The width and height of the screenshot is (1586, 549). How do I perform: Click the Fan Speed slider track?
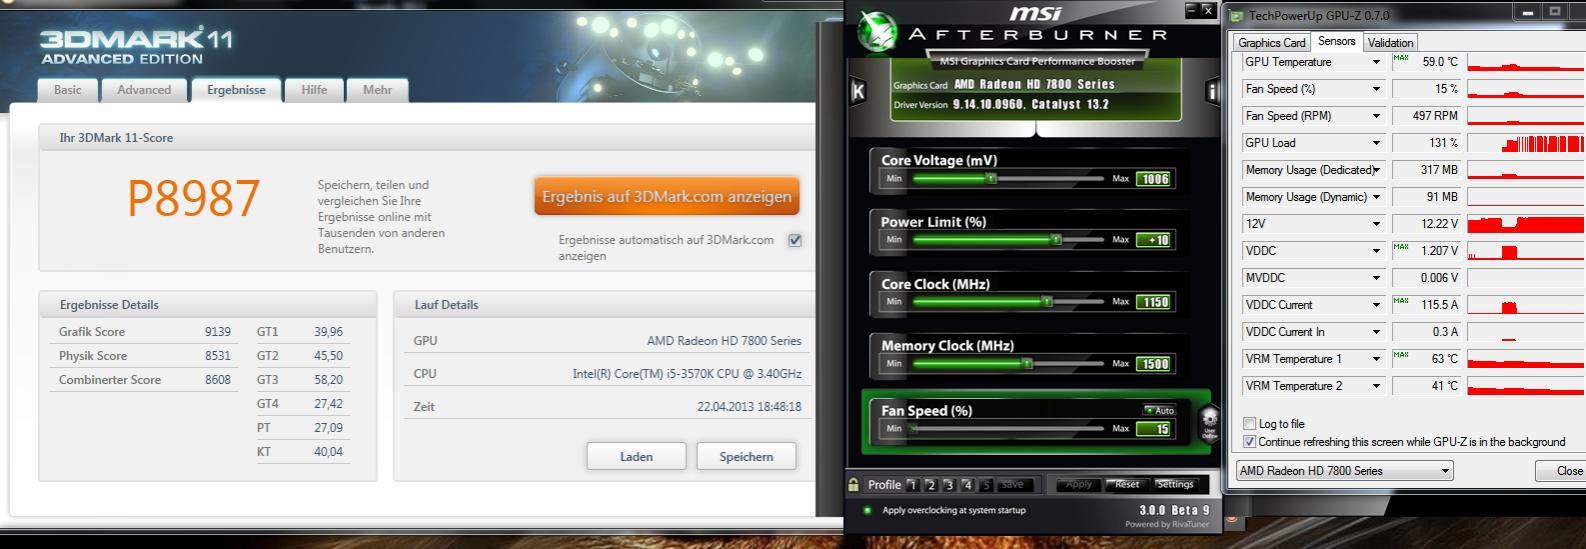1008,429
